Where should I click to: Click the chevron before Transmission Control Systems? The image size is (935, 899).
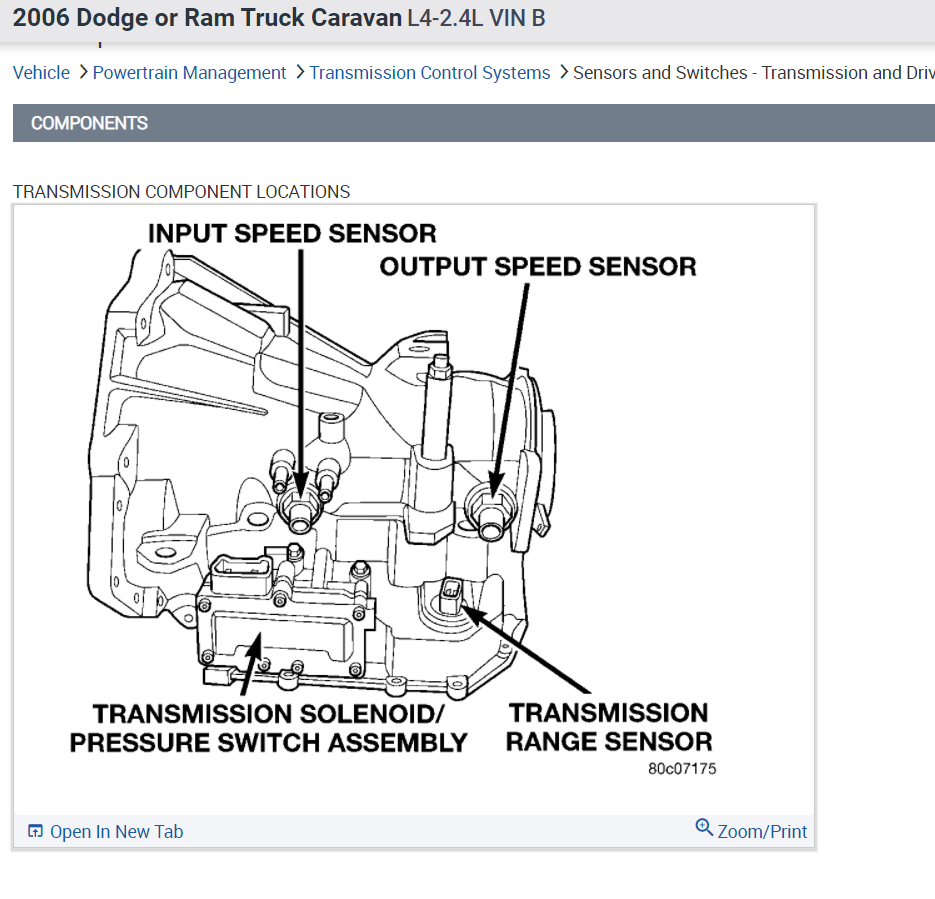[x=299, y=73]
